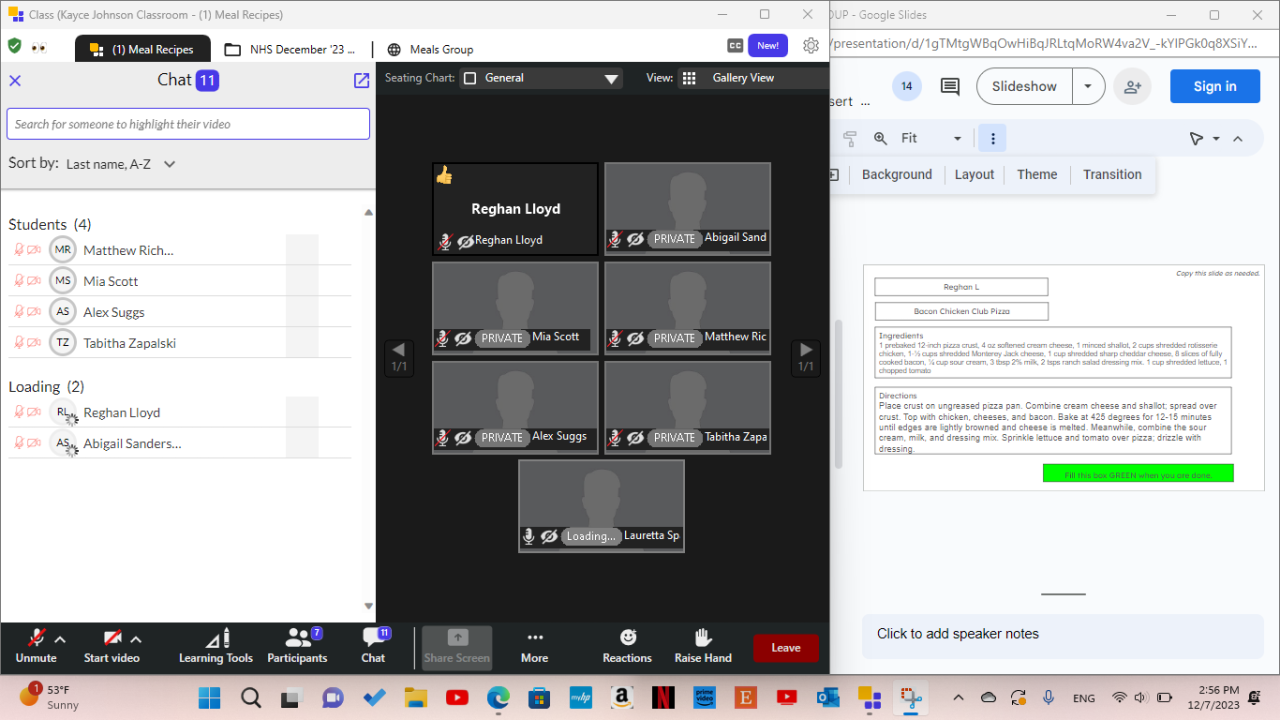Expand video options caret next to Start video

pos(136,640)
